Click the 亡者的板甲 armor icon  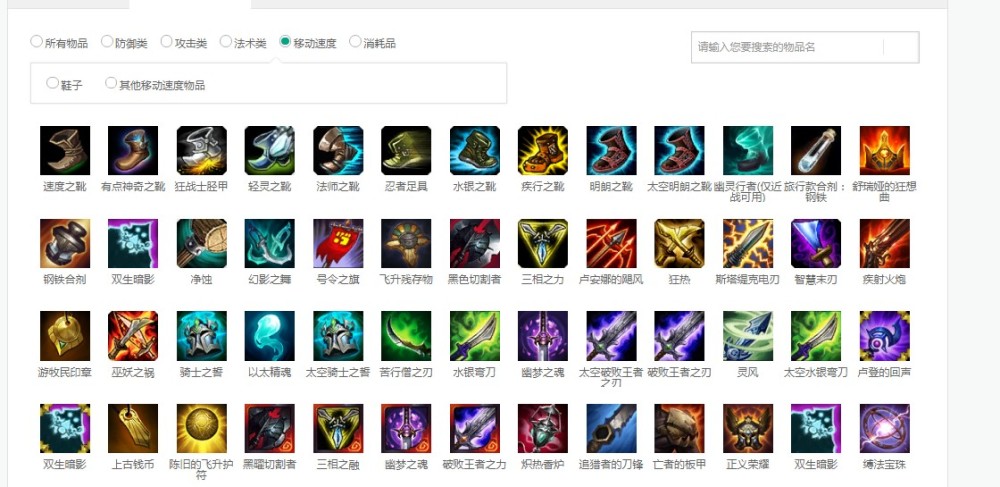tap(679, 428)
